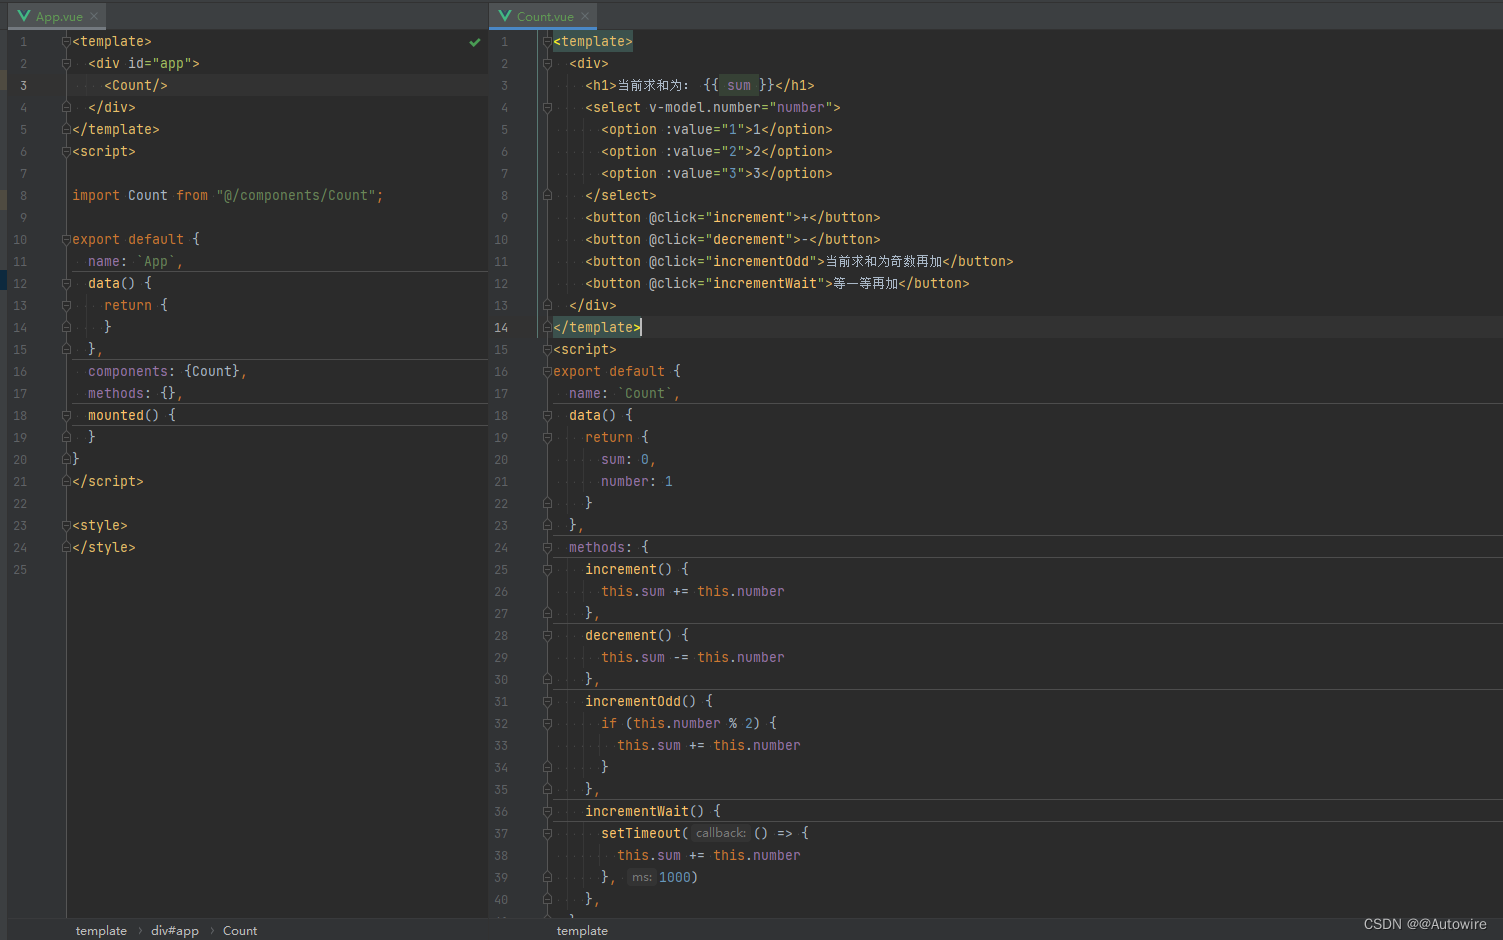Click the @click="incrementOdd" button line
This screenshot has height=940, width=1503.
point(799,261)
